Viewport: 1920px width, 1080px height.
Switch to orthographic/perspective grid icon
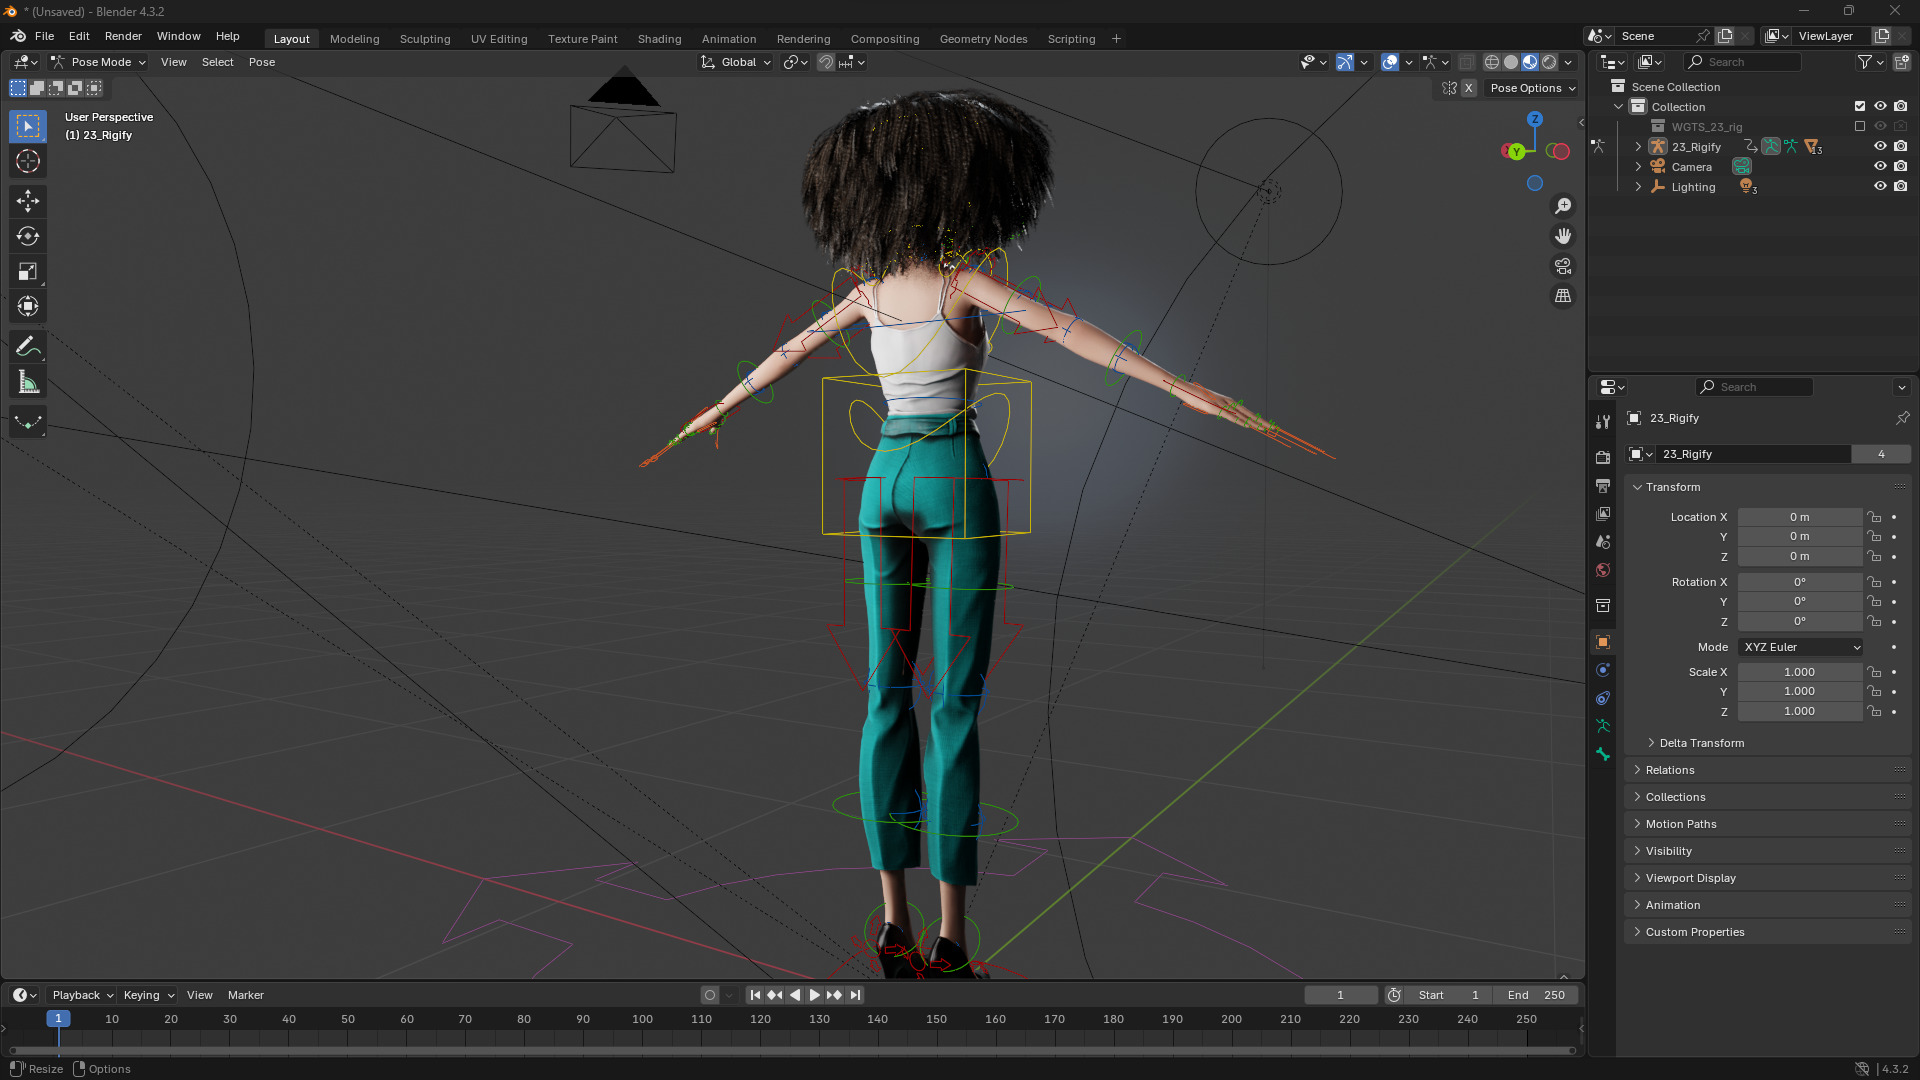(1563, 297)
